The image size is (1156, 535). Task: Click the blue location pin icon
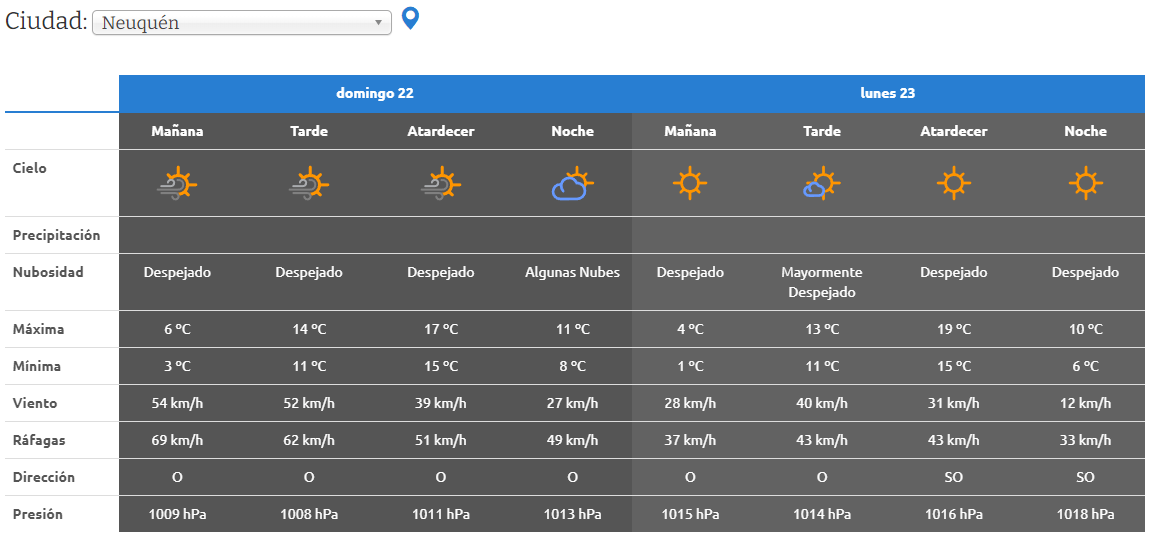pos(409,18)
